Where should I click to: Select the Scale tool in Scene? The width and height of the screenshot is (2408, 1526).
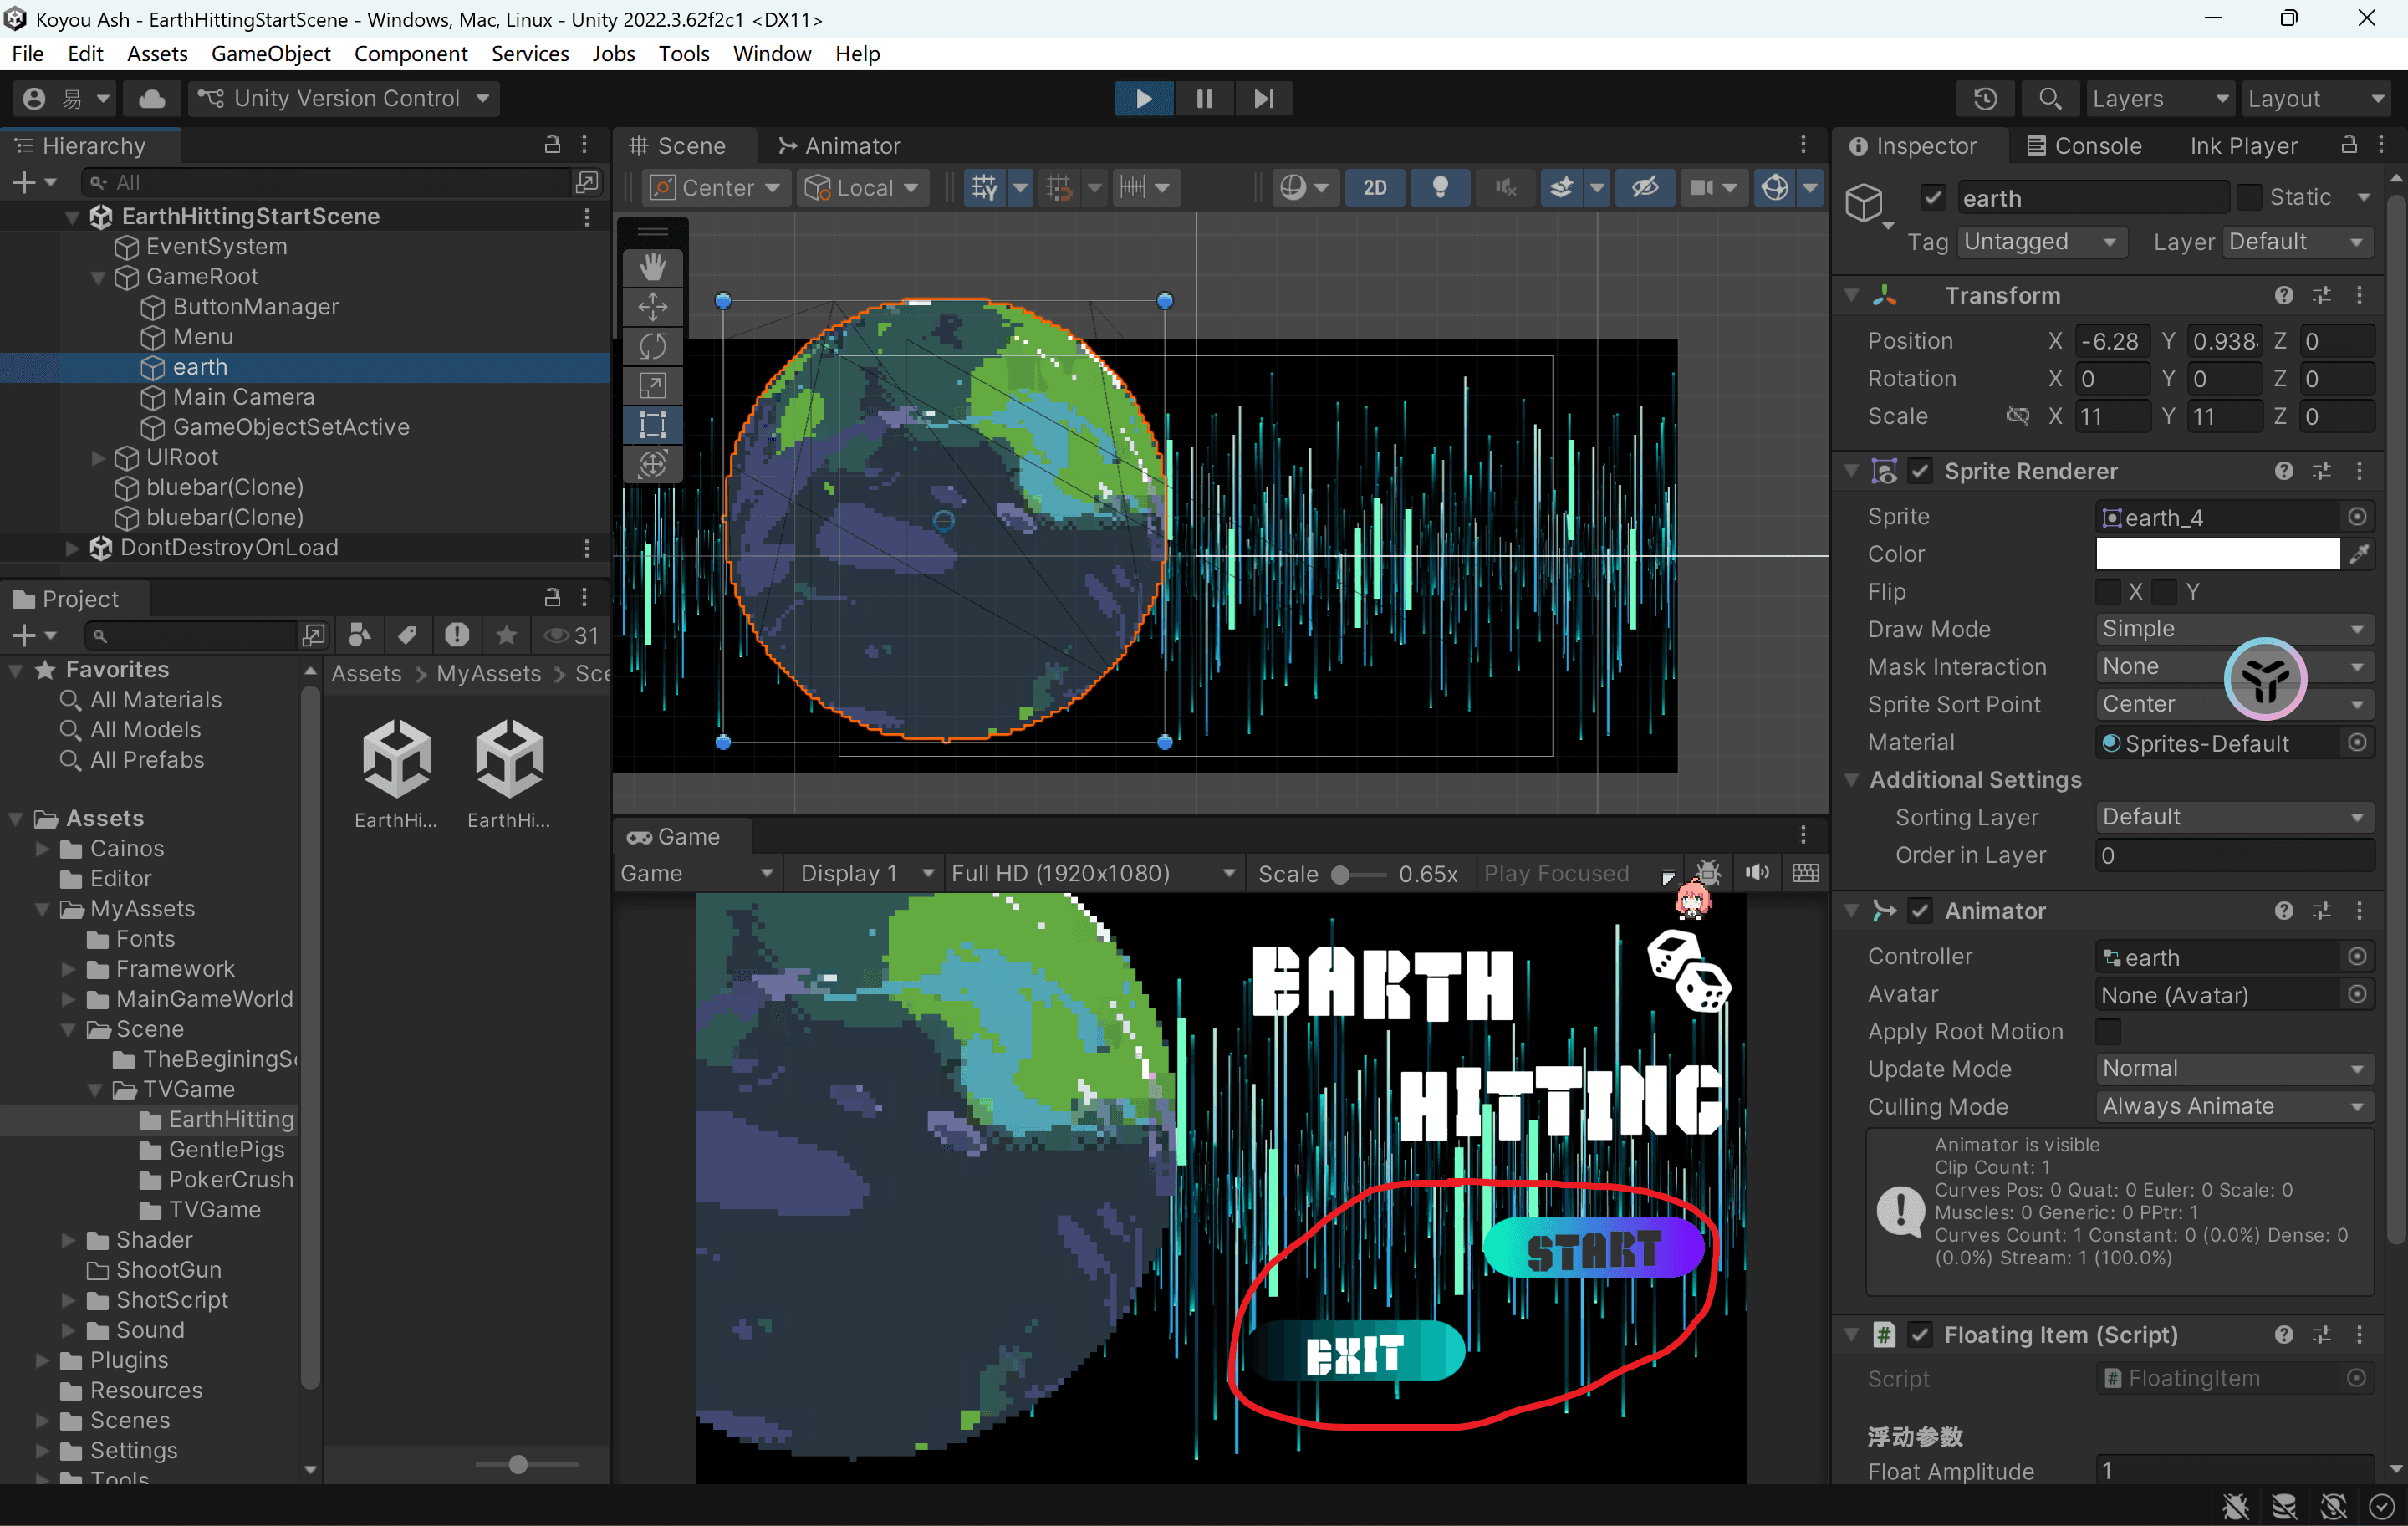click(x=653, y=386)
